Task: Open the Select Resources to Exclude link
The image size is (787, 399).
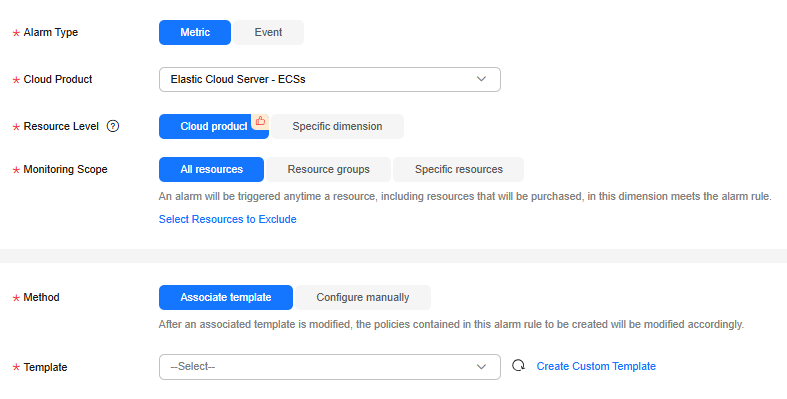Action: click(x=227, y=219)
